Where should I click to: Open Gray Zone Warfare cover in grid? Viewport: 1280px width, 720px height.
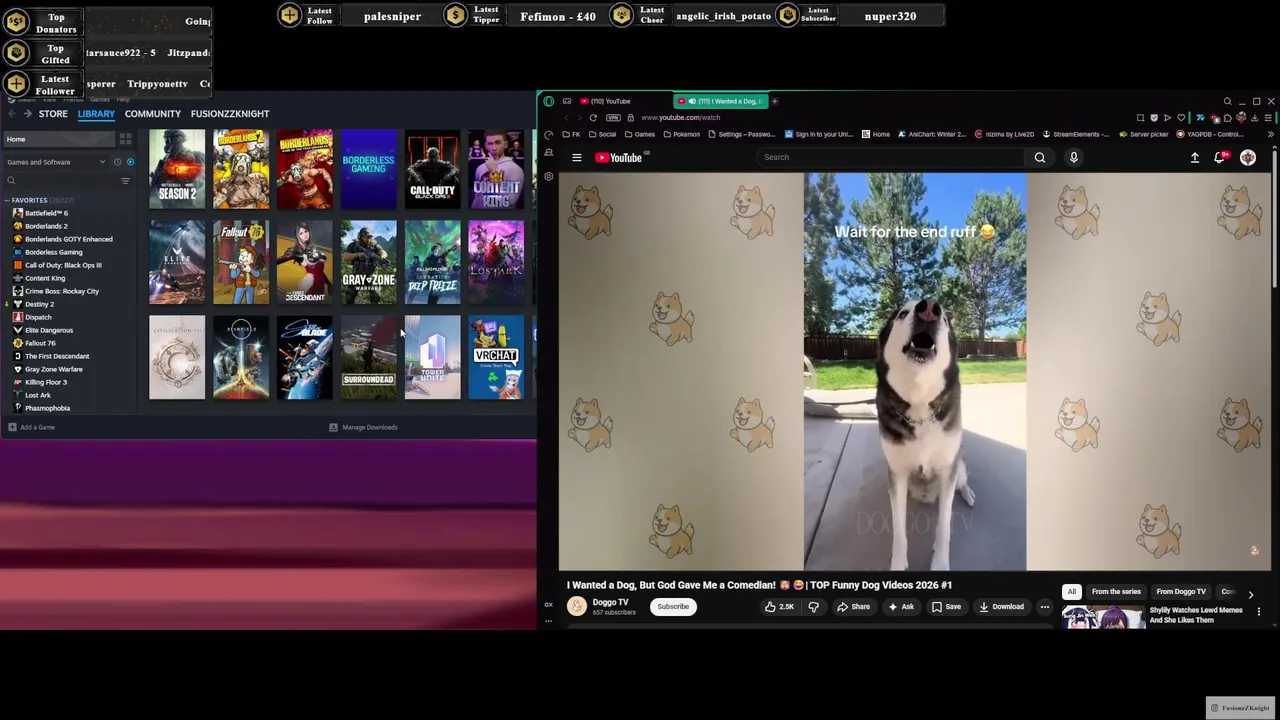[369, 262]
